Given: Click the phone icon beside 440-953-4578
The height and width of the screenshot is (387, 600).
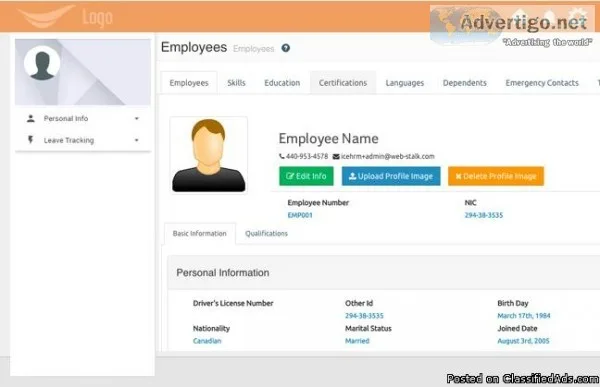Looking at the screenshot, I should [282, 156].
